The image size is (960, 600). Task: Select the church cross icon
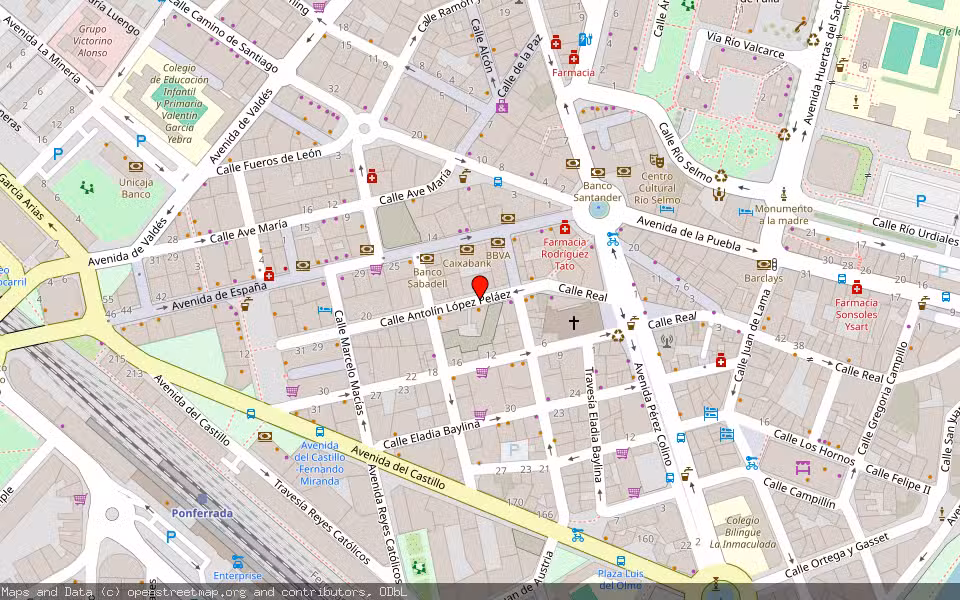573,322
